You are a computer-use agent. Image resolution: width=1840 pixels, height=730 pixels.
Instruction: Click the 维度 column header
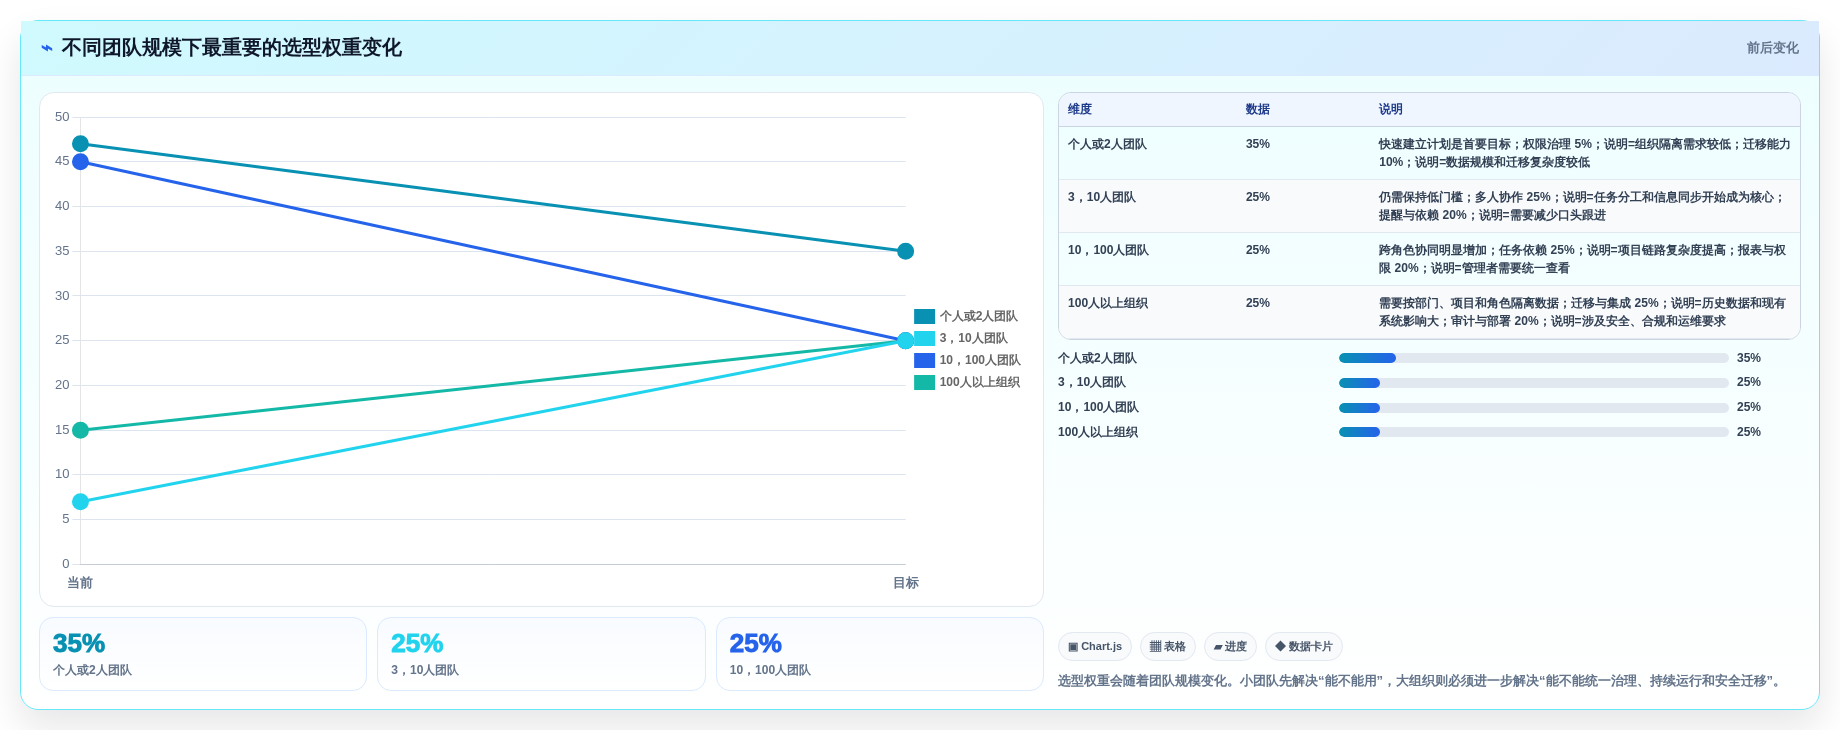[1080, 109]
